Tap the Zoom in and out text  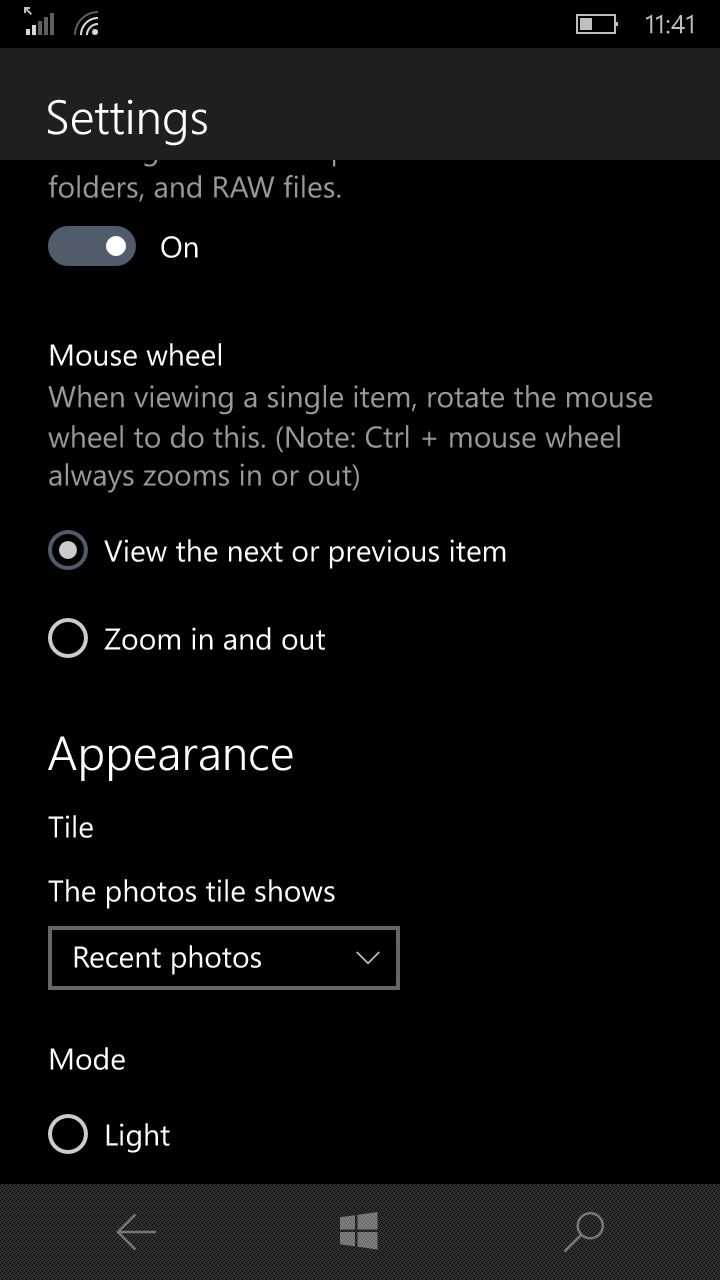pos(215,639)
